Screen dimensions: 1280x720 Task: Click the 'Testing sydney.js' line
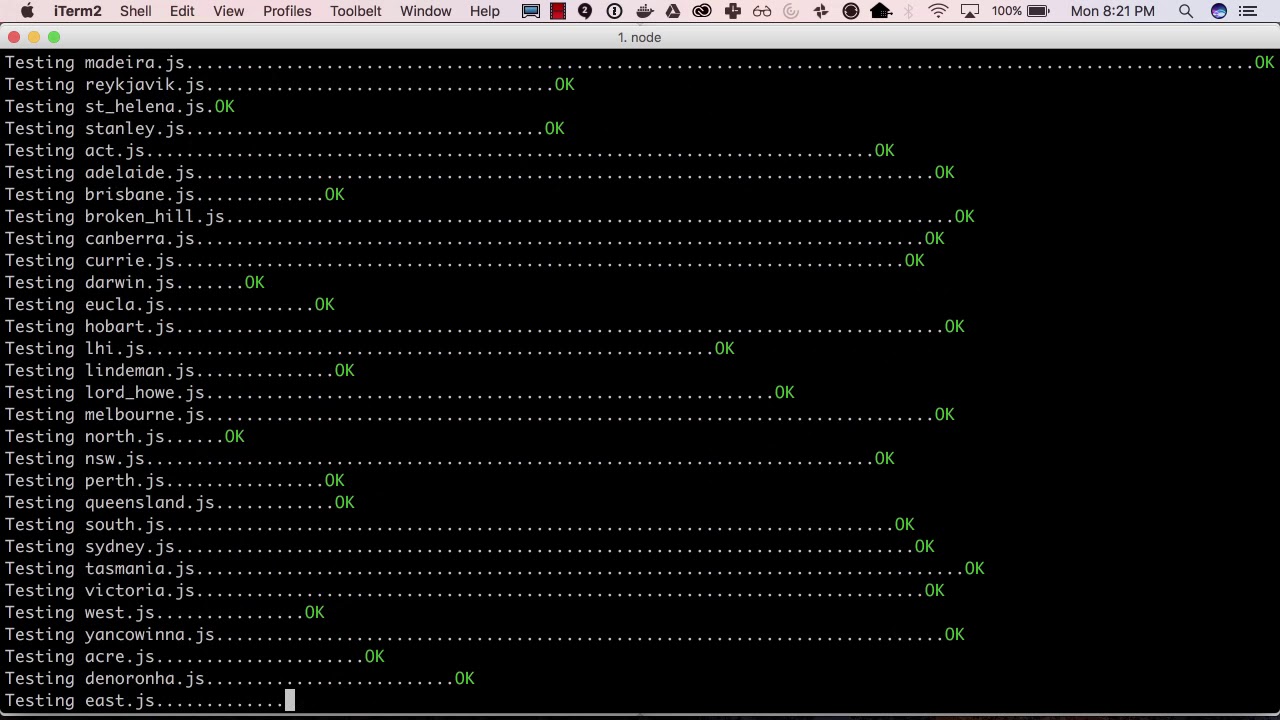coord(469,546)
